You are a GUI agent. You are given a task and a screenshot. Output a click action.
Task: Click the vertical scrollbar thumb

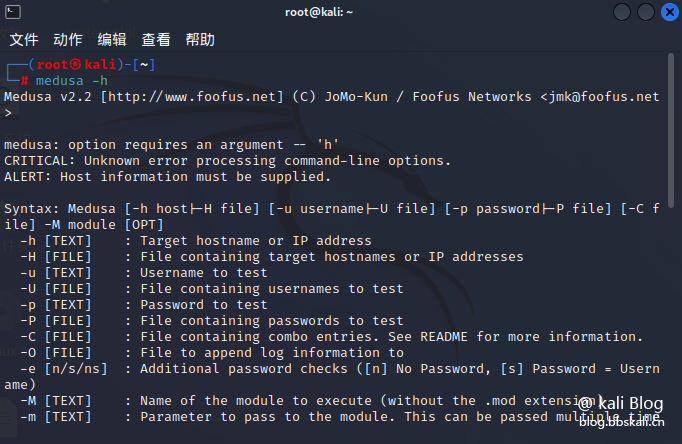pyautogui.click(x=671, y=127)
